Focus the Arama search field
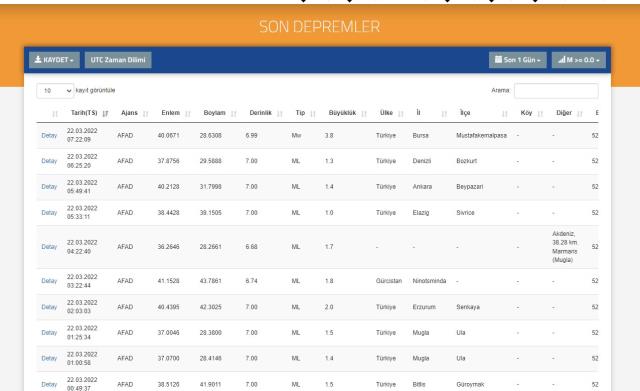This screenshot has width=640, height=391. coord(556,91)
